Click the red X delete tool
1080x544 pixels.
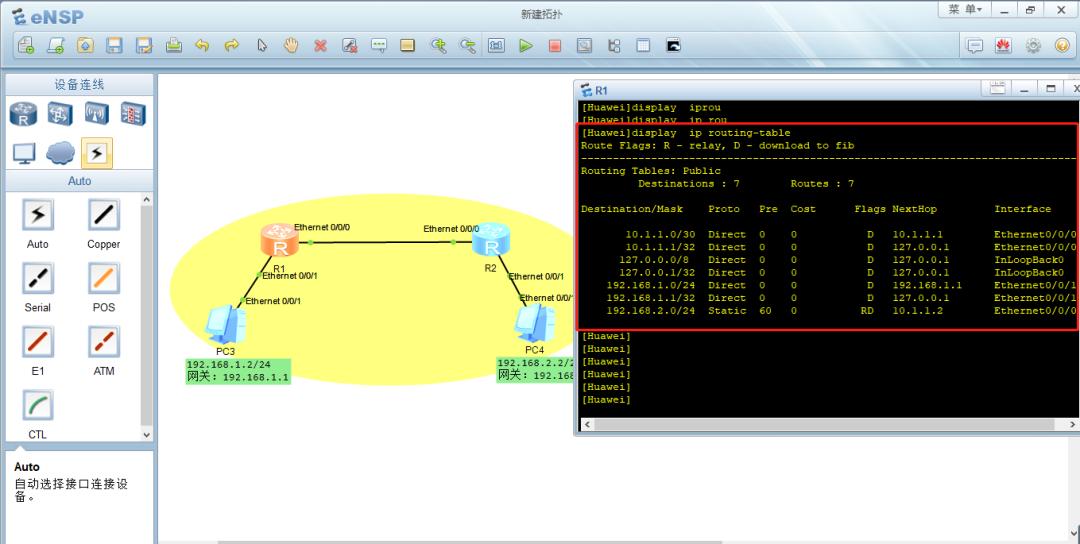tap(321, 46)
